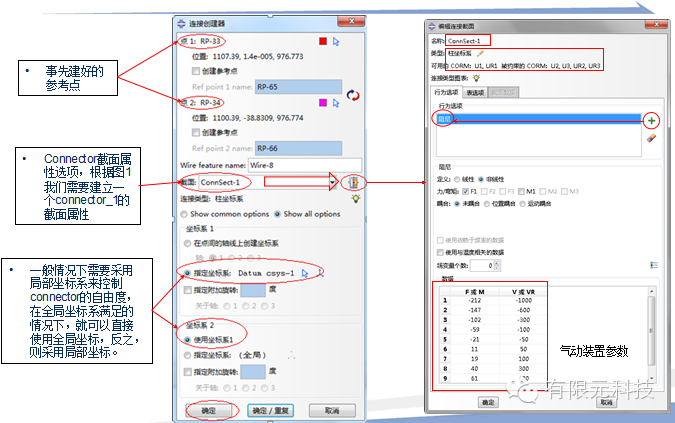Check 创建参考点 under point 2
This screenshot has height=423, width=675.
coord(196,132)
